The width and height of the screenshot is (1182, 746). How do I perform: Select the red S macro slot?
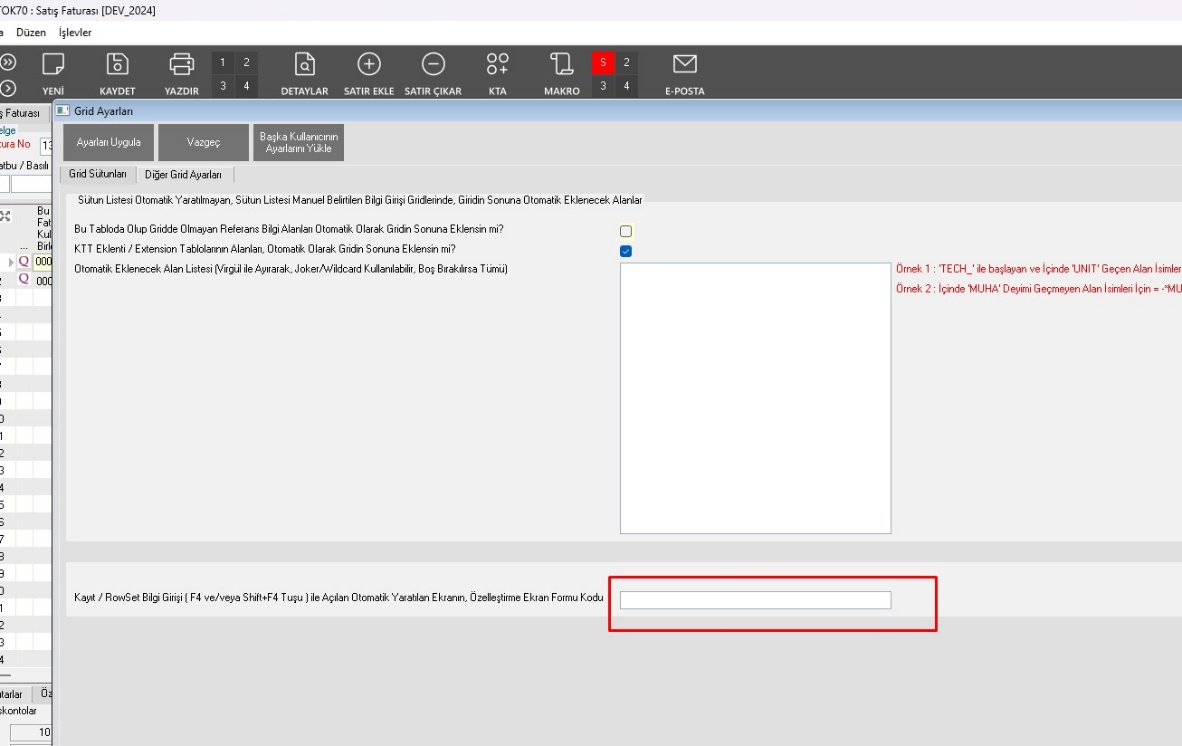coord(603,63)
